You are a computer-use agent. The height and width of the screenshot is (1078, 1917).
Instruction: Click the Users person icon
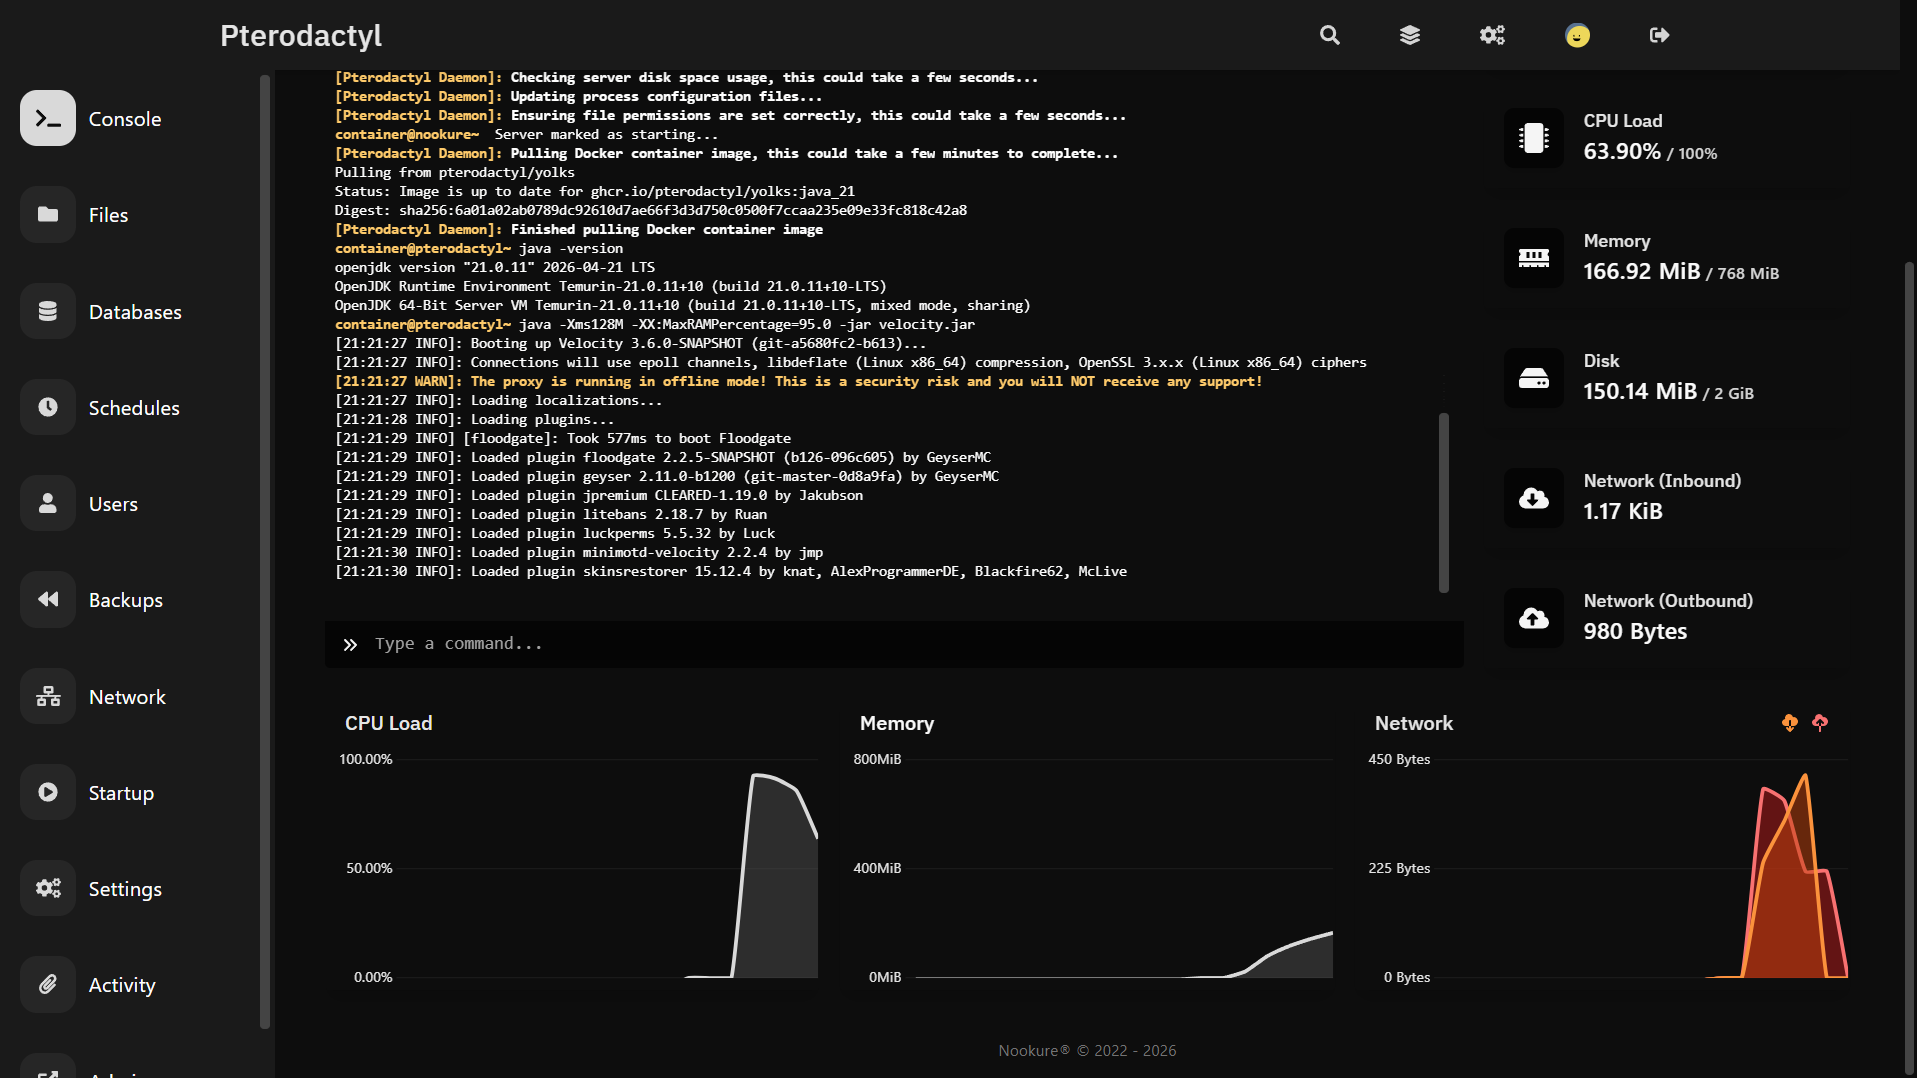pyautogui.click(x=48, y=503)
